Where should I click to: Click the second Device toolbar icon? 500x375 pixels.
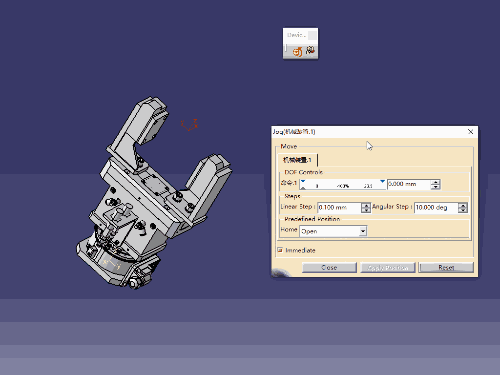click(x=311, y=50)
